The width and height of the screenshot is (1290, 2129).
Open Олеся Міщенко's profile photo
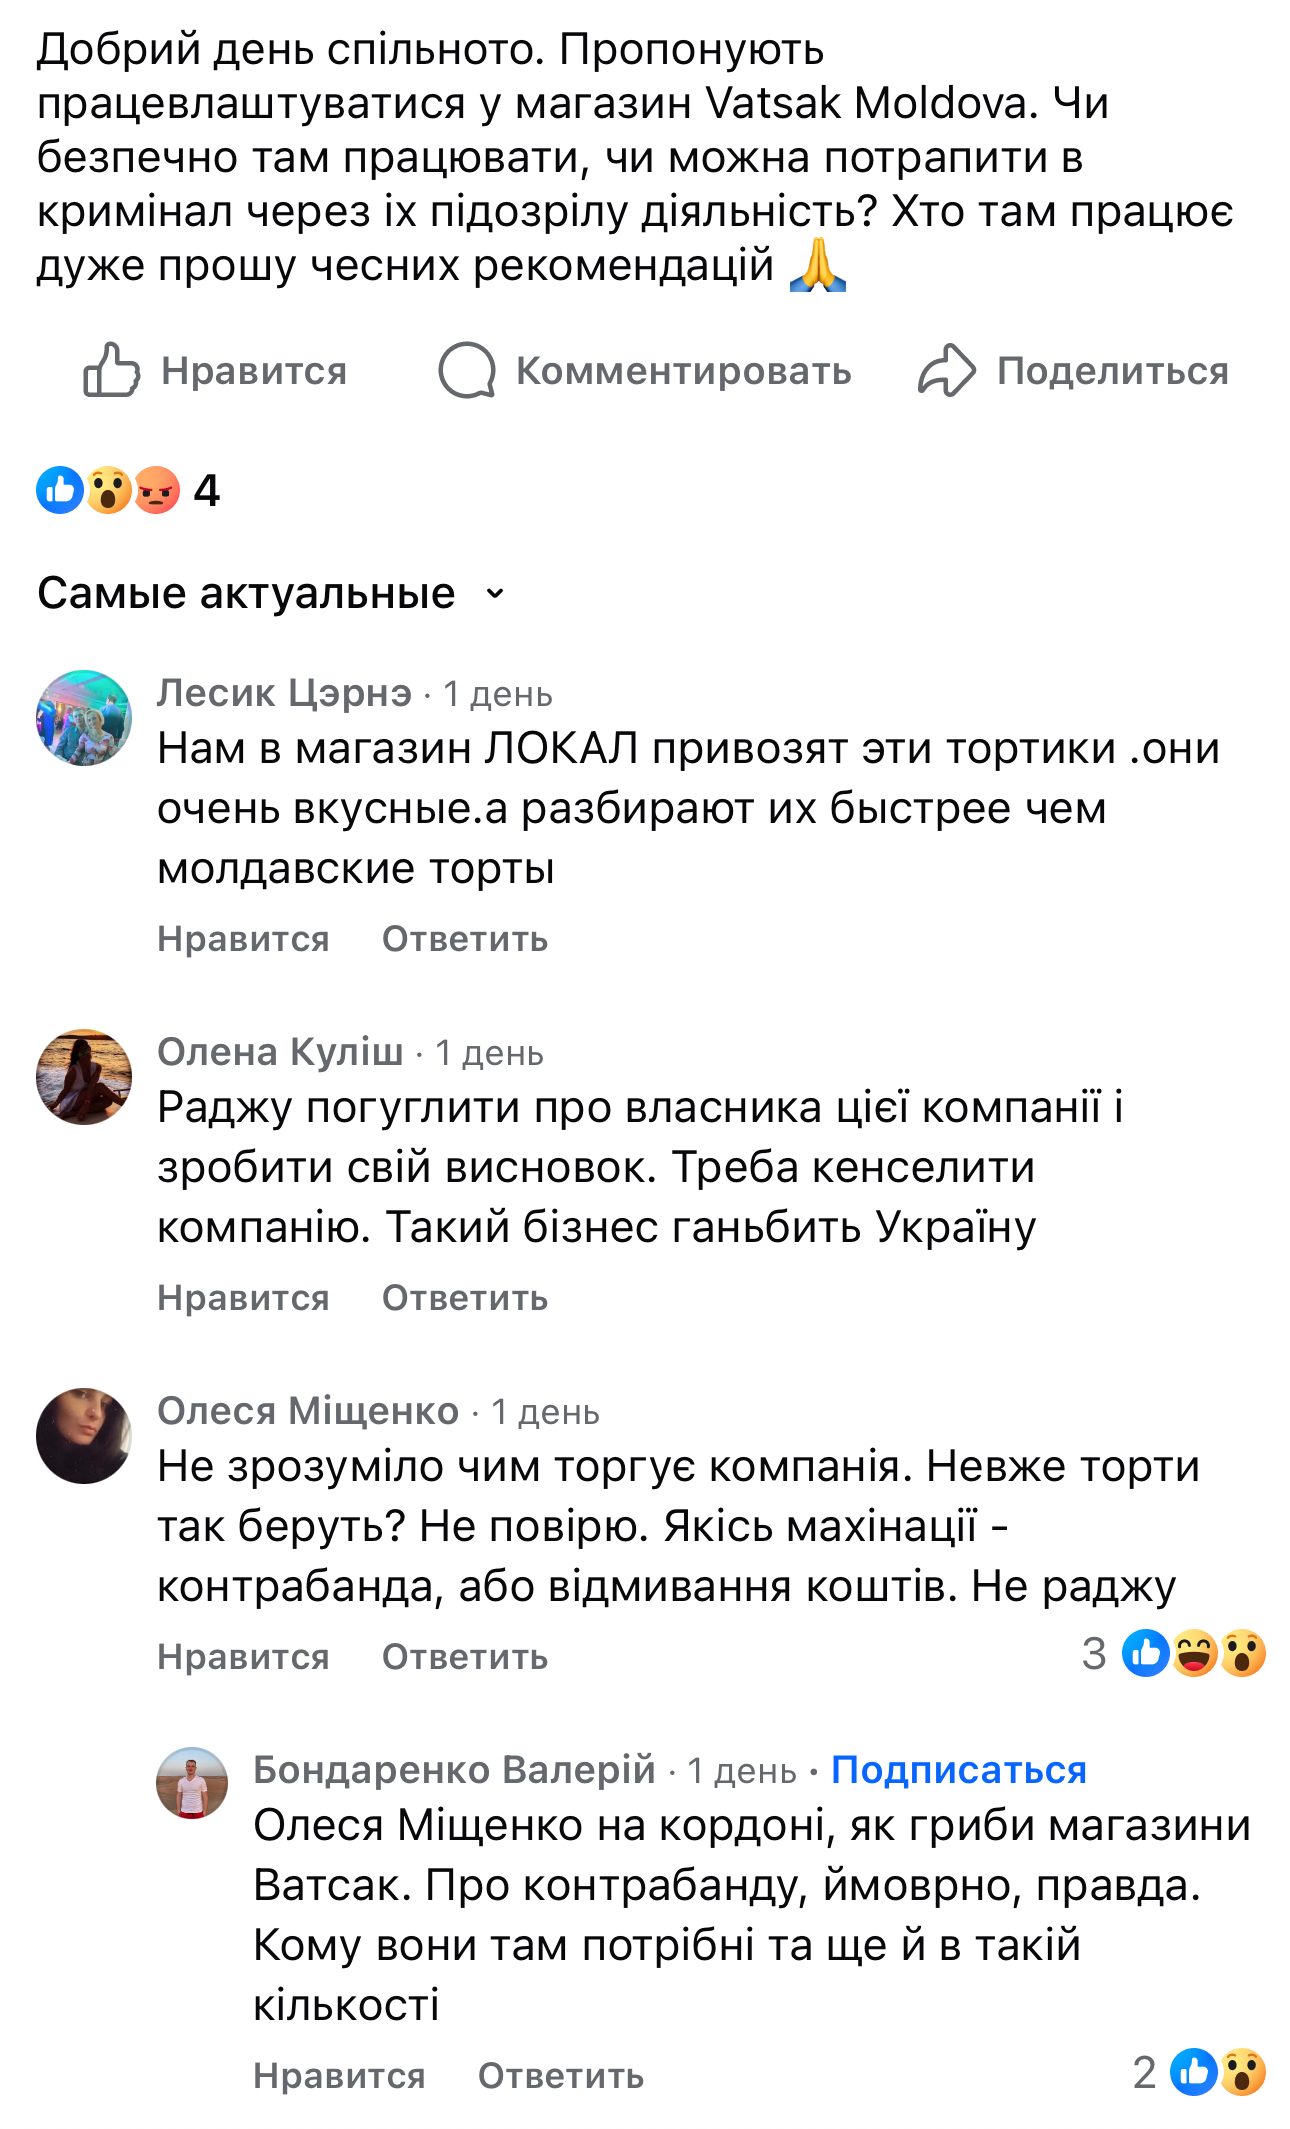pyautogui.click(x=84, y=1436)
